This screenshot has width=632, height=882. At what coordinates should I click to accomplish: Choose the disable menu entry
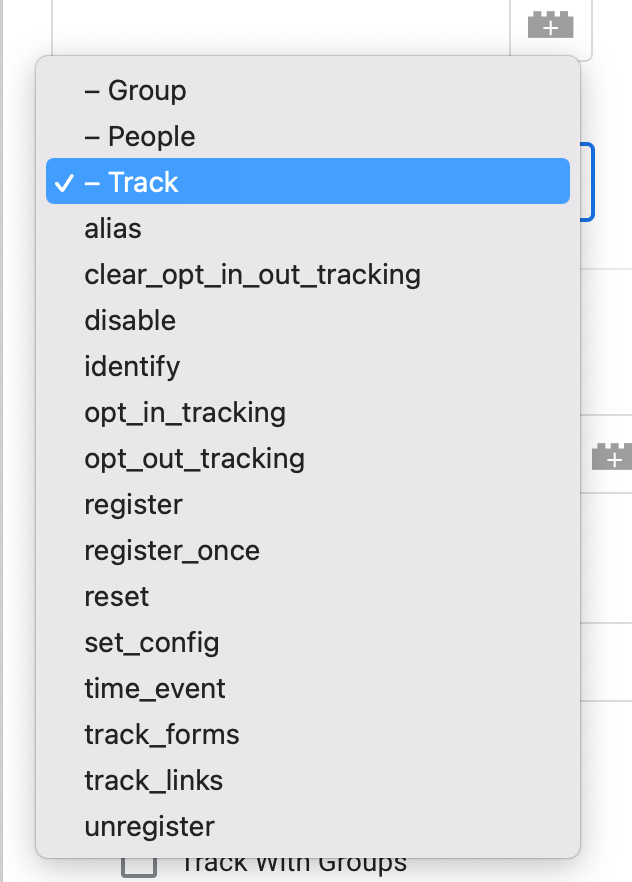[x=130, y=321]
